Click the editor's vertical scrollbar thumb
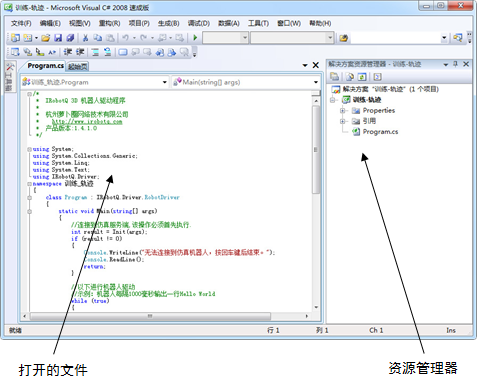Viewport: 477px width, 376px height. coord(316,150)
